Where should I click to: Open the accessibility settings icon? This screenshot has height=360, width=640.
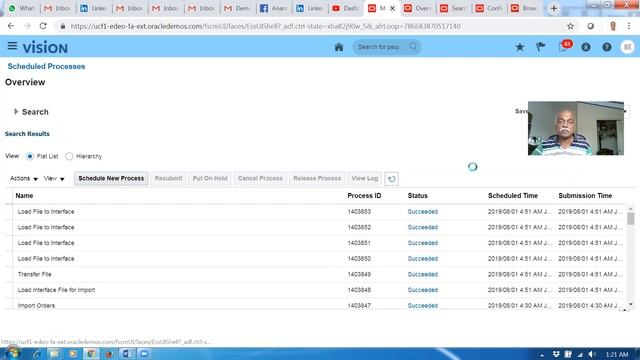586,47
